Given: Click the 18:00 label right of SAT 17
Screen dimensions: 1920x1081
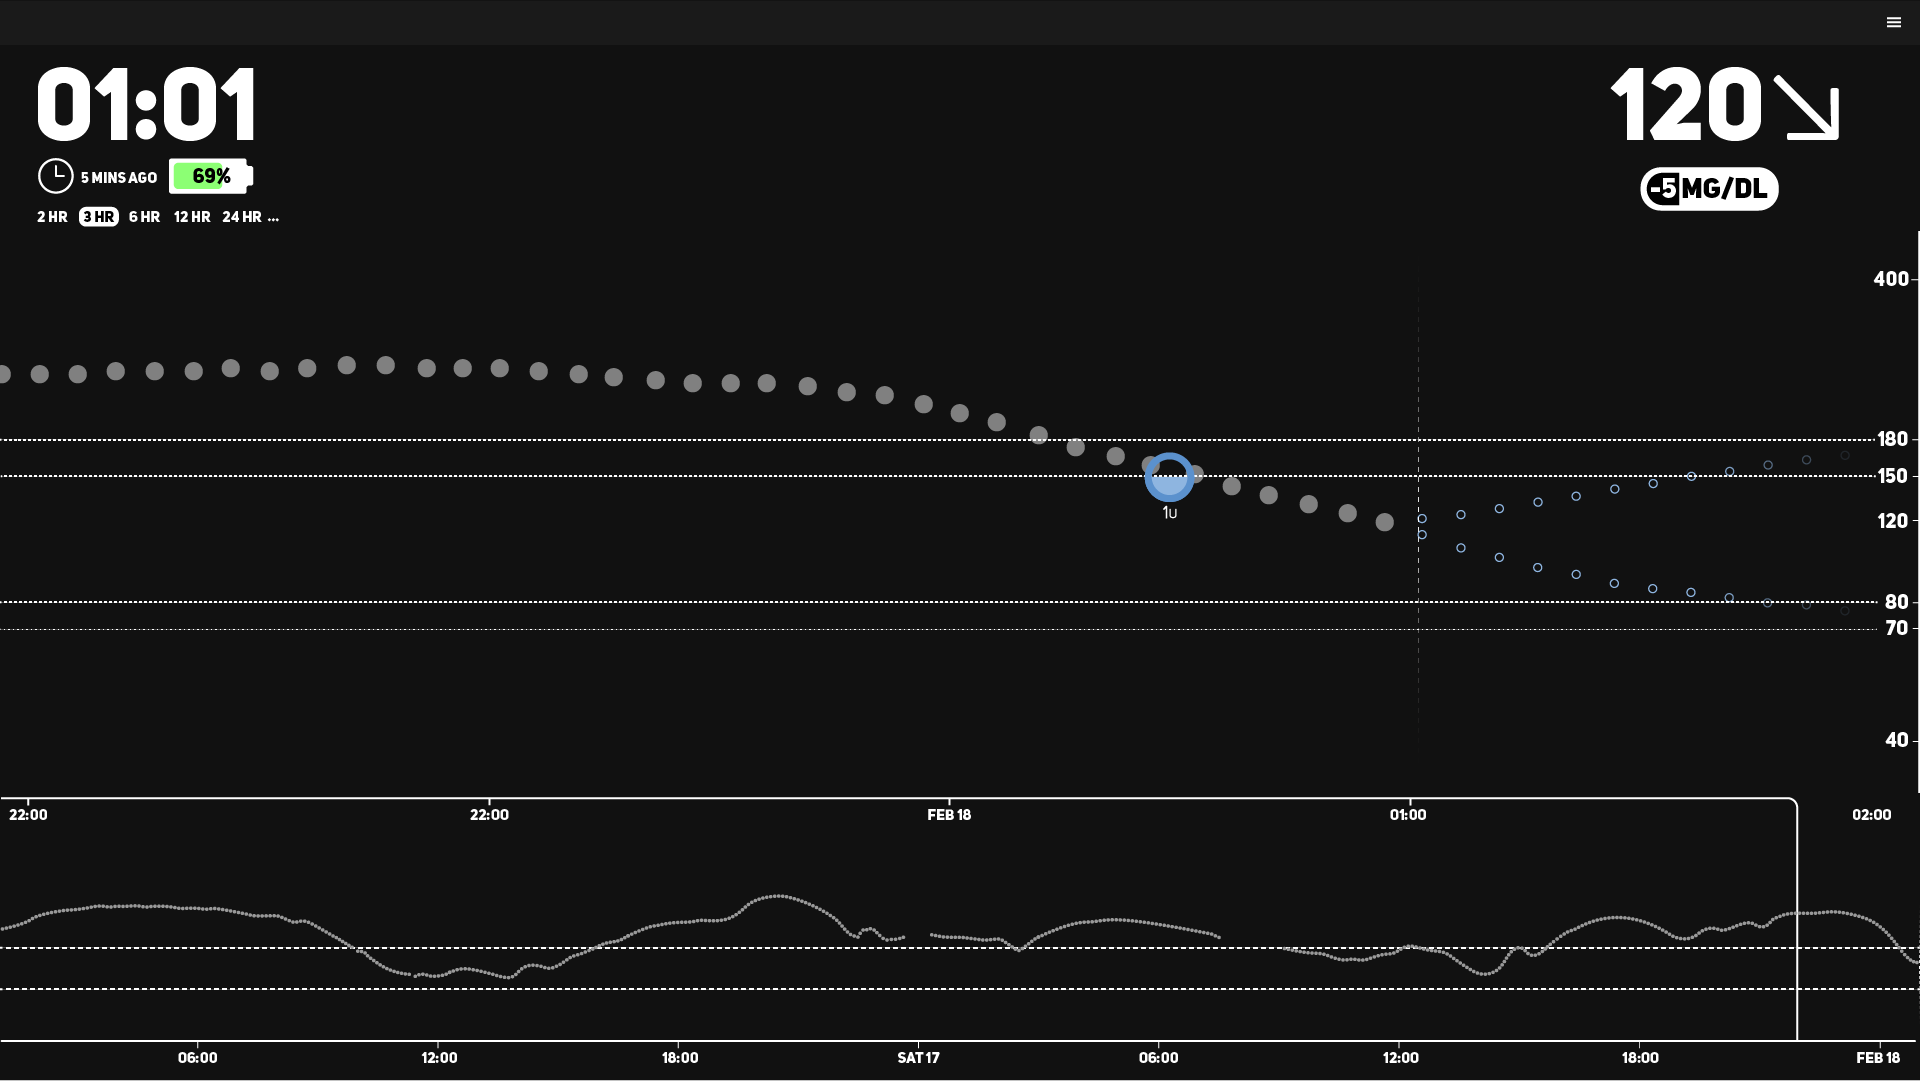Looking at the screenshot, I should pos(1640,1058).
